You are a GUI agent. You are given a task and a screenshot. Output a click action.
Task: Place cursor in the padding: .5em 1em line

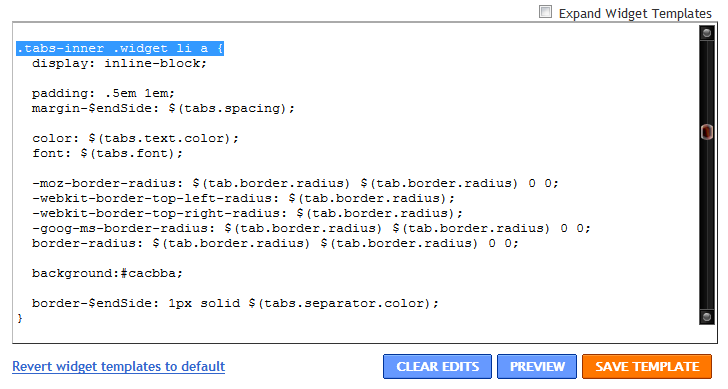[103, 93]
